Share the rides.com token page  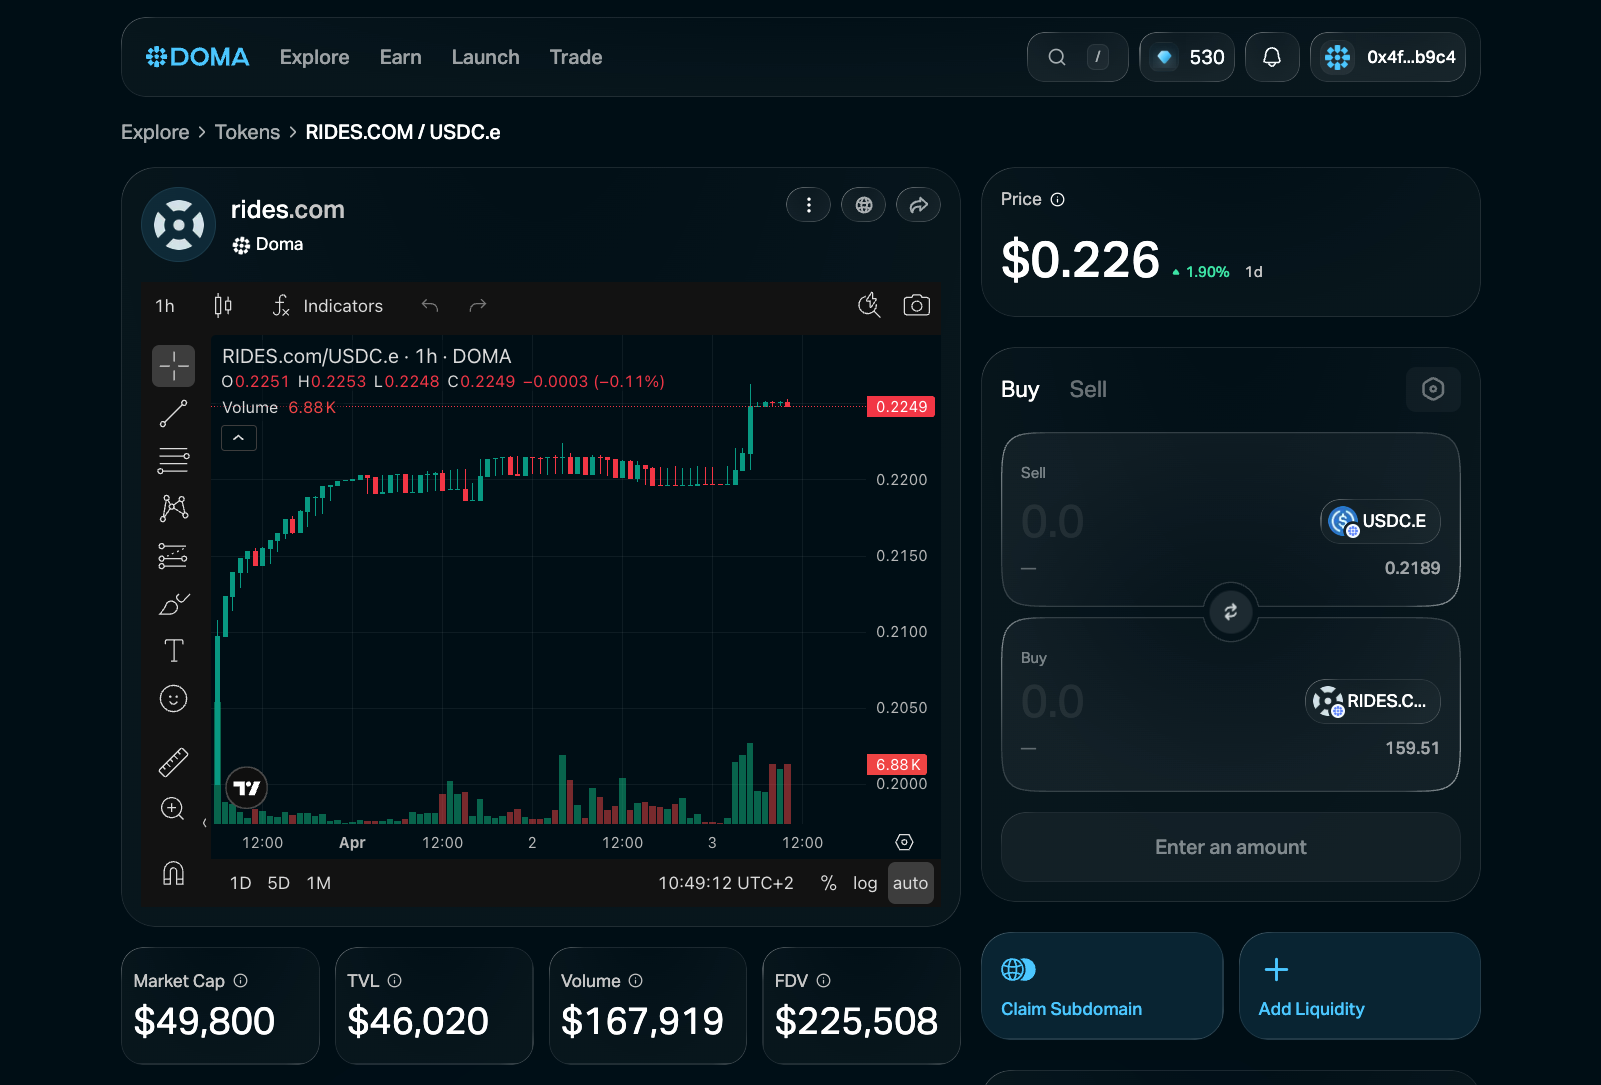(x=919, y=205)
